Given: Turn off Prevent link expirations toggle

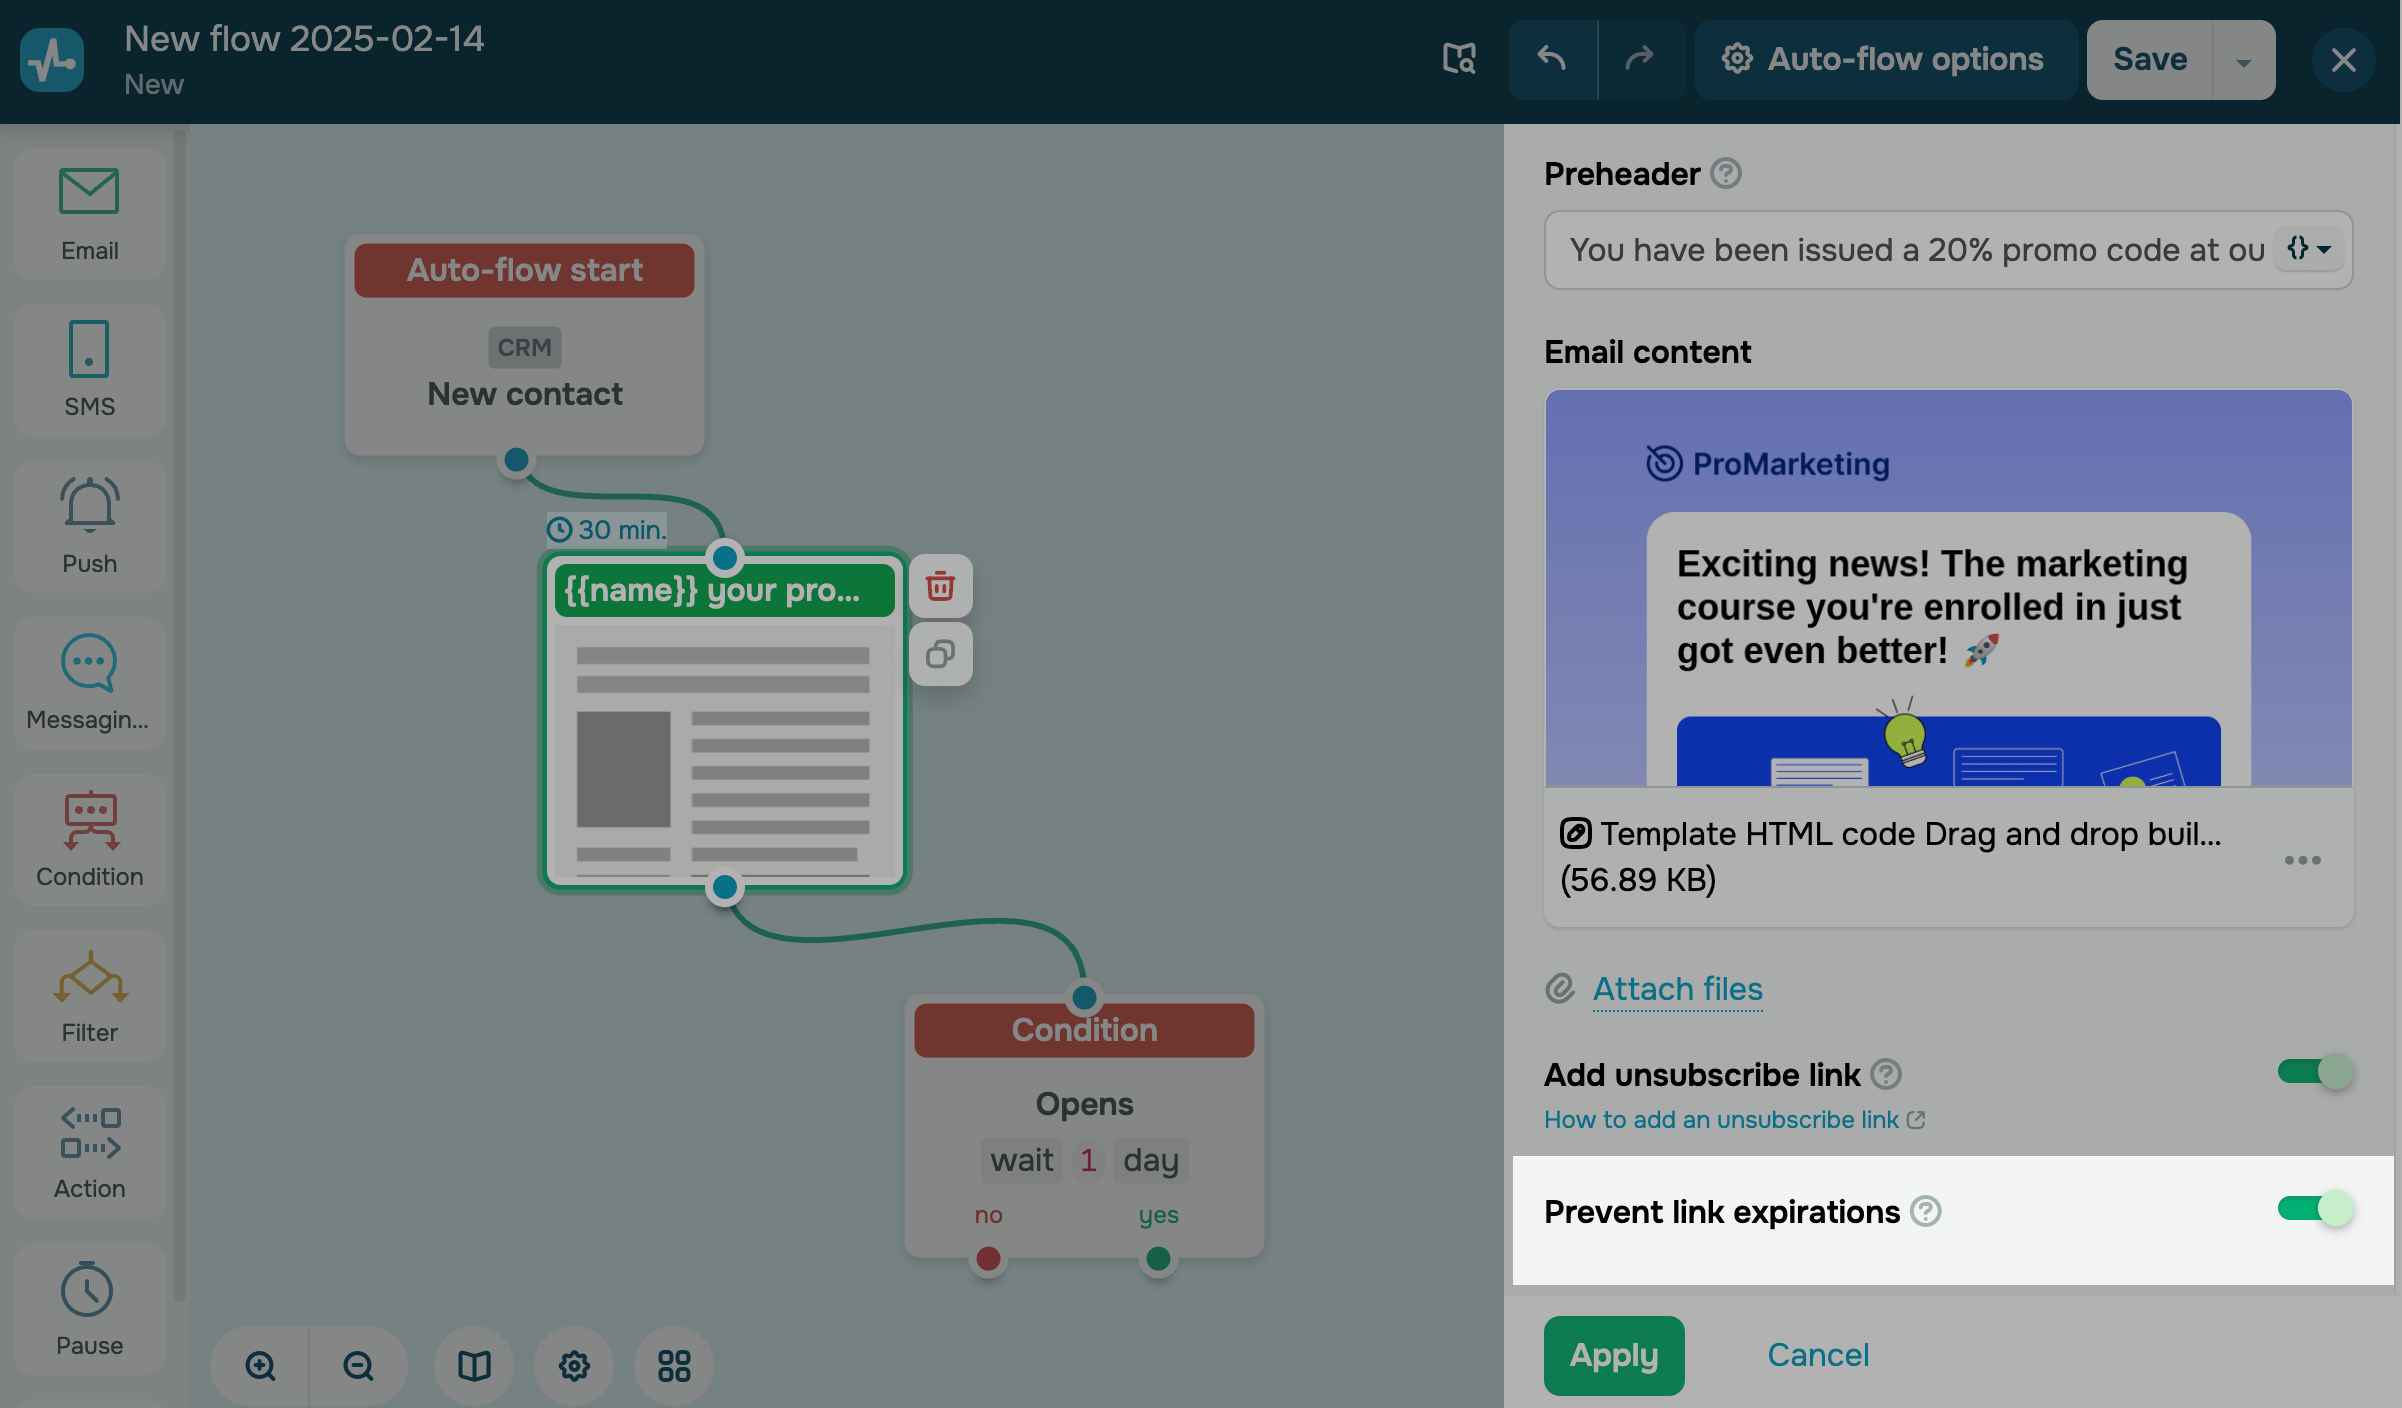Looking at the screenshot, I should click(x=2315, y=1209).
